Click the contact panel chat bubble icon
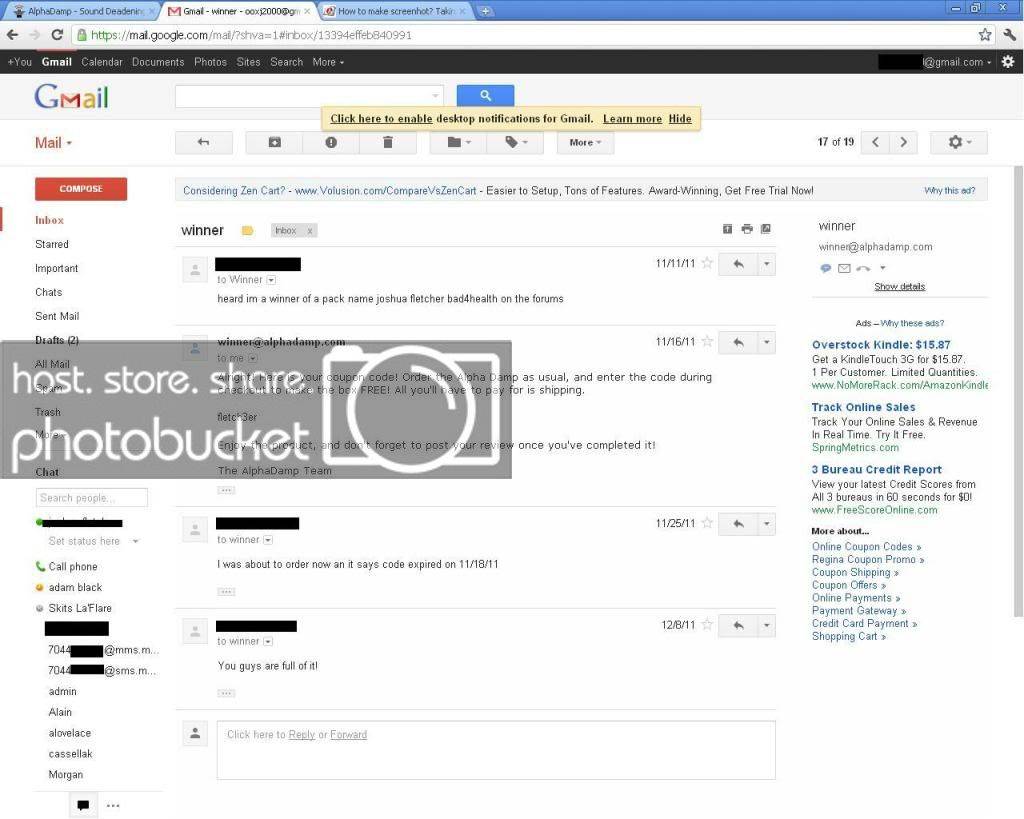Screen dimensions: 1024x819 click(825, 268)
